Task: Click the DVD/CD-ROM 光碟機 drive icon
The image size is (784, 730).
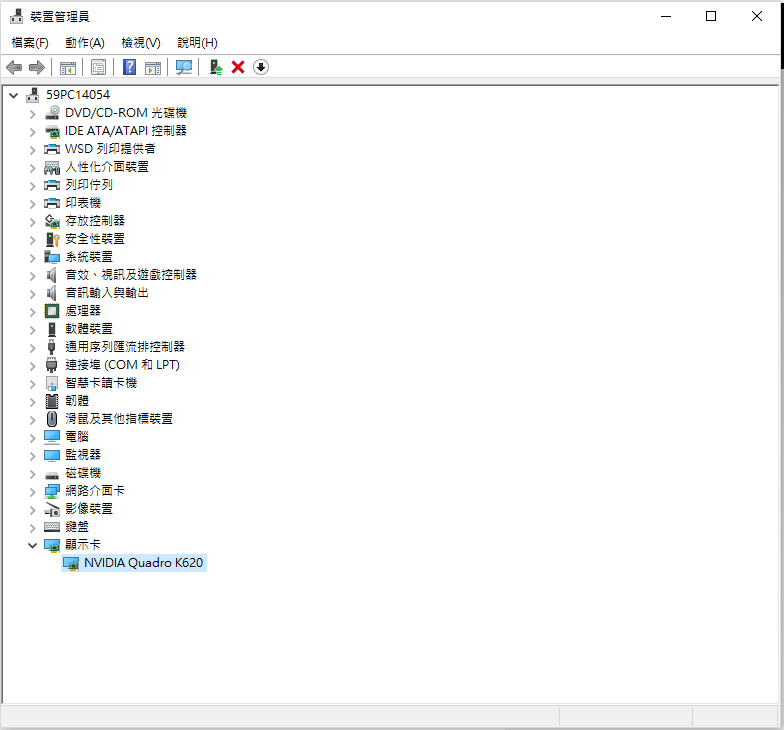Action: (52, 113)
